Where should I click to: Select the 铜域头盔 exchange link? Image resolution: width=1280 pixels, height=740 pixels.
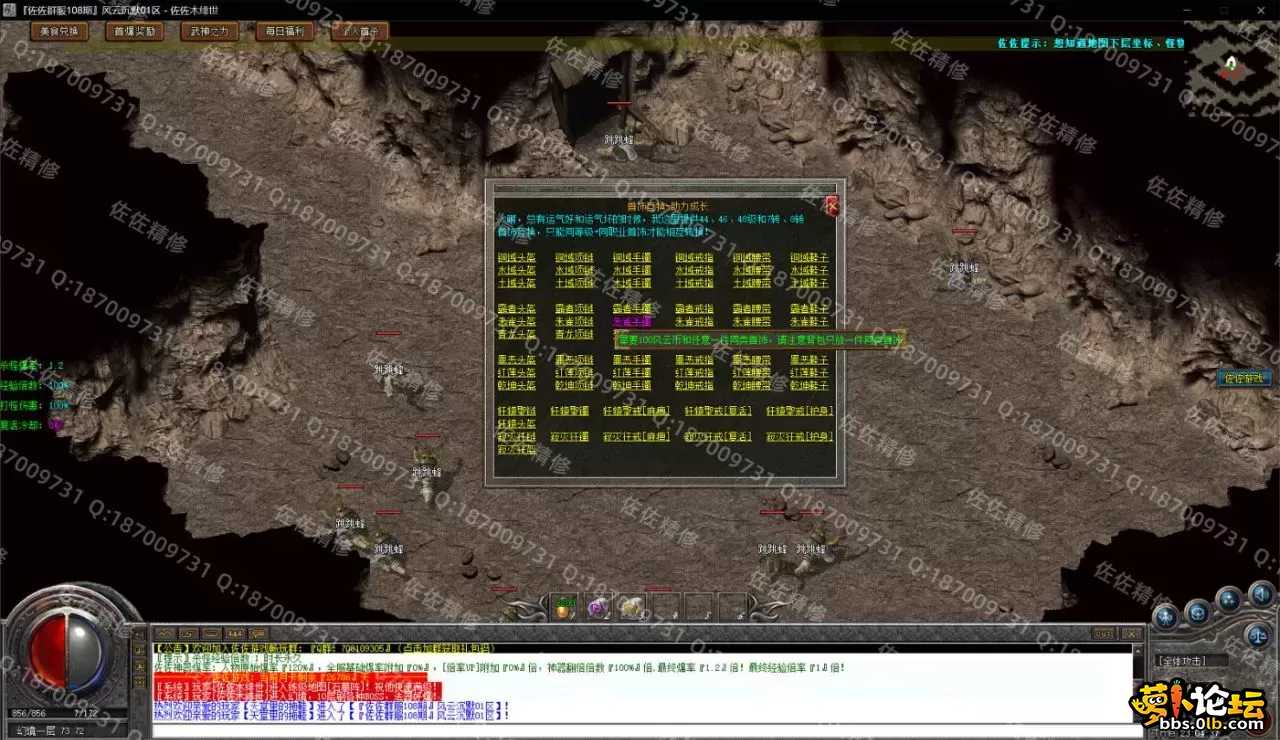[x=516, y=257]
